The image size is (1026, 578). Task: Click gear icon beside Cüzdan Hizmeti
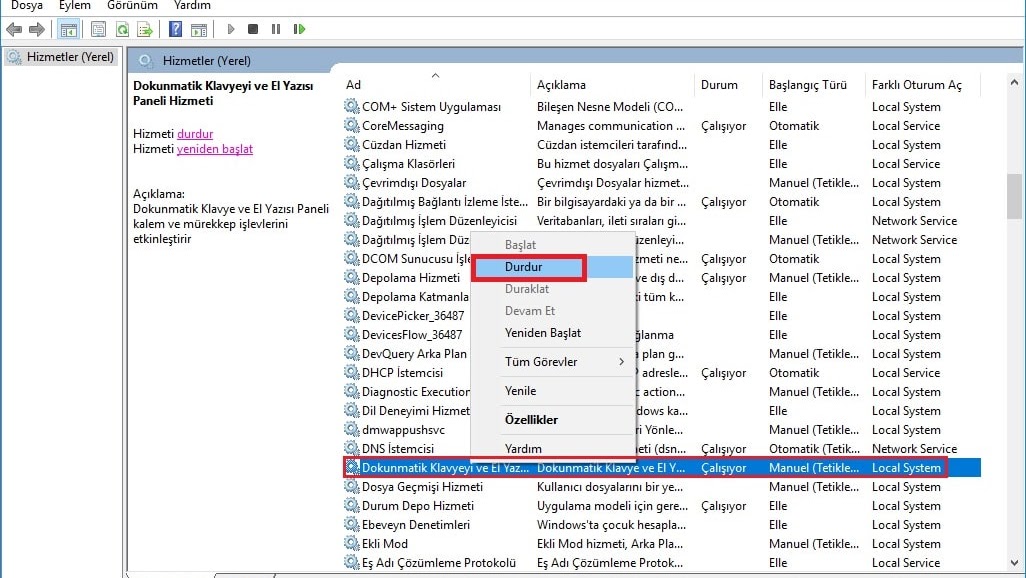pyautogui.click(x=352, y=144)
